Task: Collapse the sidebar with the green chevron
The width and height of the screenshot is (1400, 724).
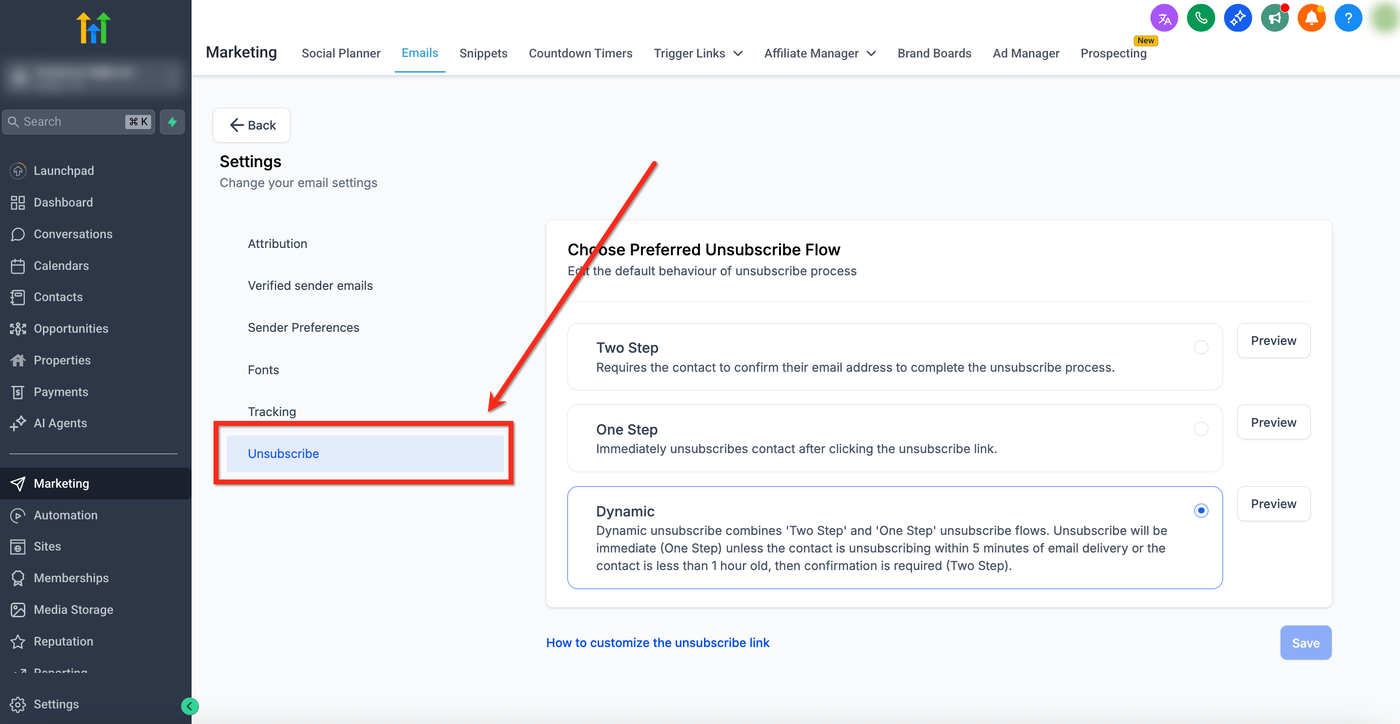Action: pos(190,706)
